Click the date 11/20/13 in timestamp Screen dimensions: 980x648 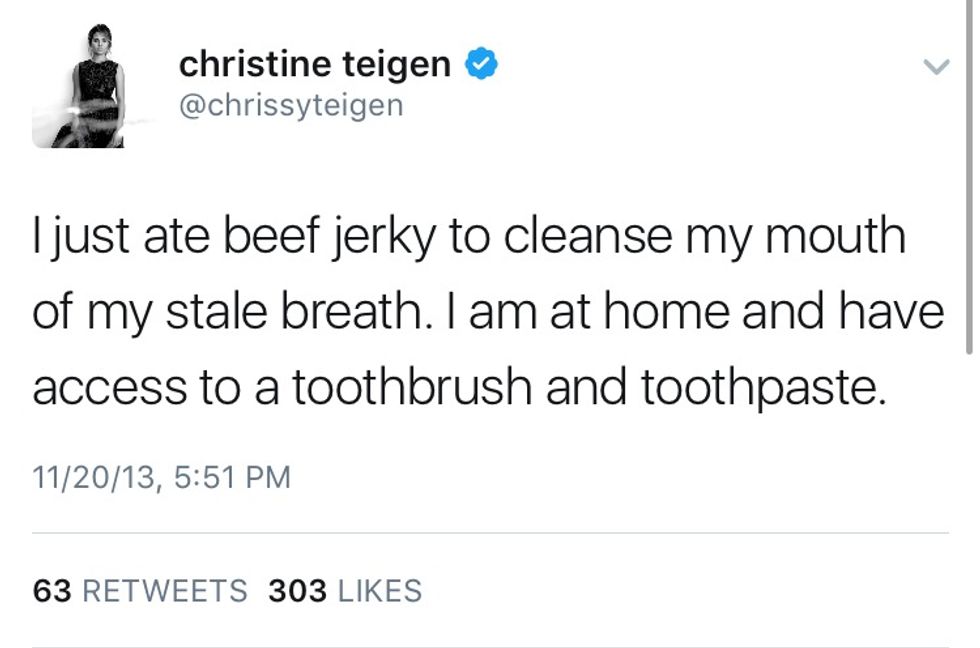coord(94,477)
